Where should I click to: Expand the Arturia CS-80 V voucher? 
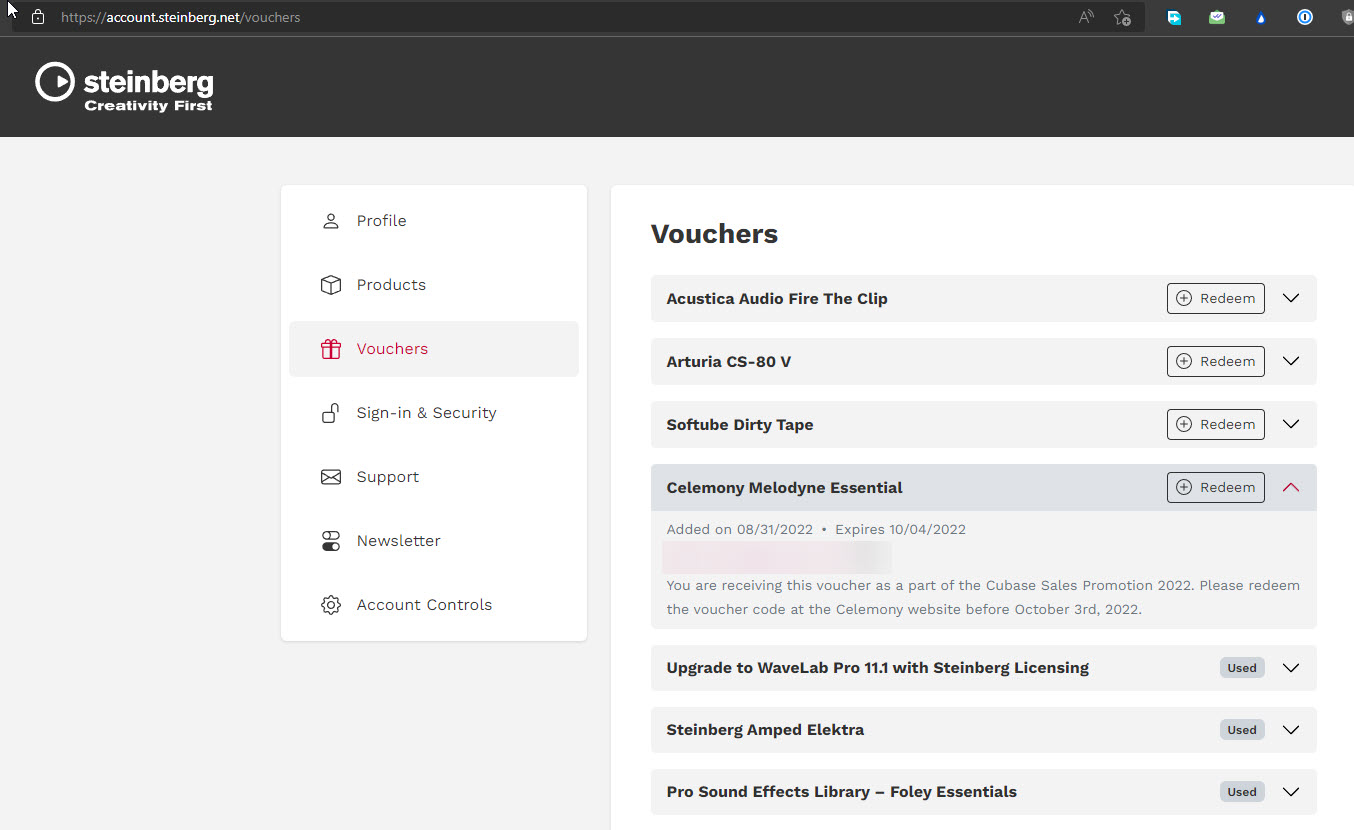(1291, 361)
